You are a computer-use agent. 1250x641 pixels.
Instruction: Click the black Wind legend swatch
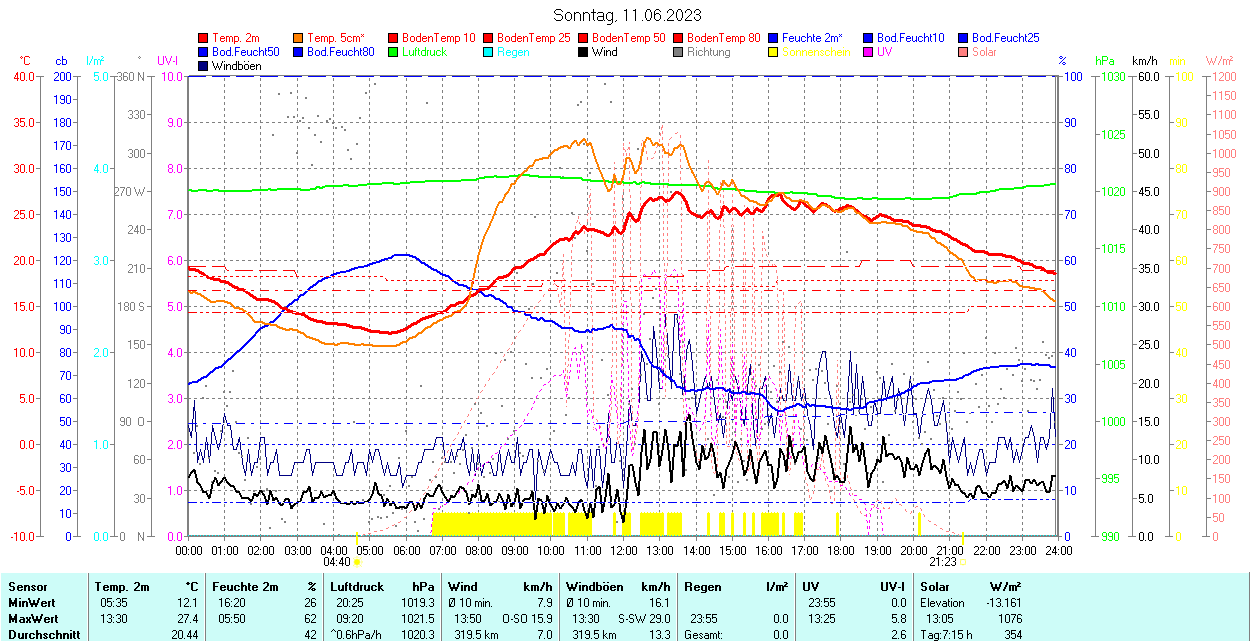583,52
